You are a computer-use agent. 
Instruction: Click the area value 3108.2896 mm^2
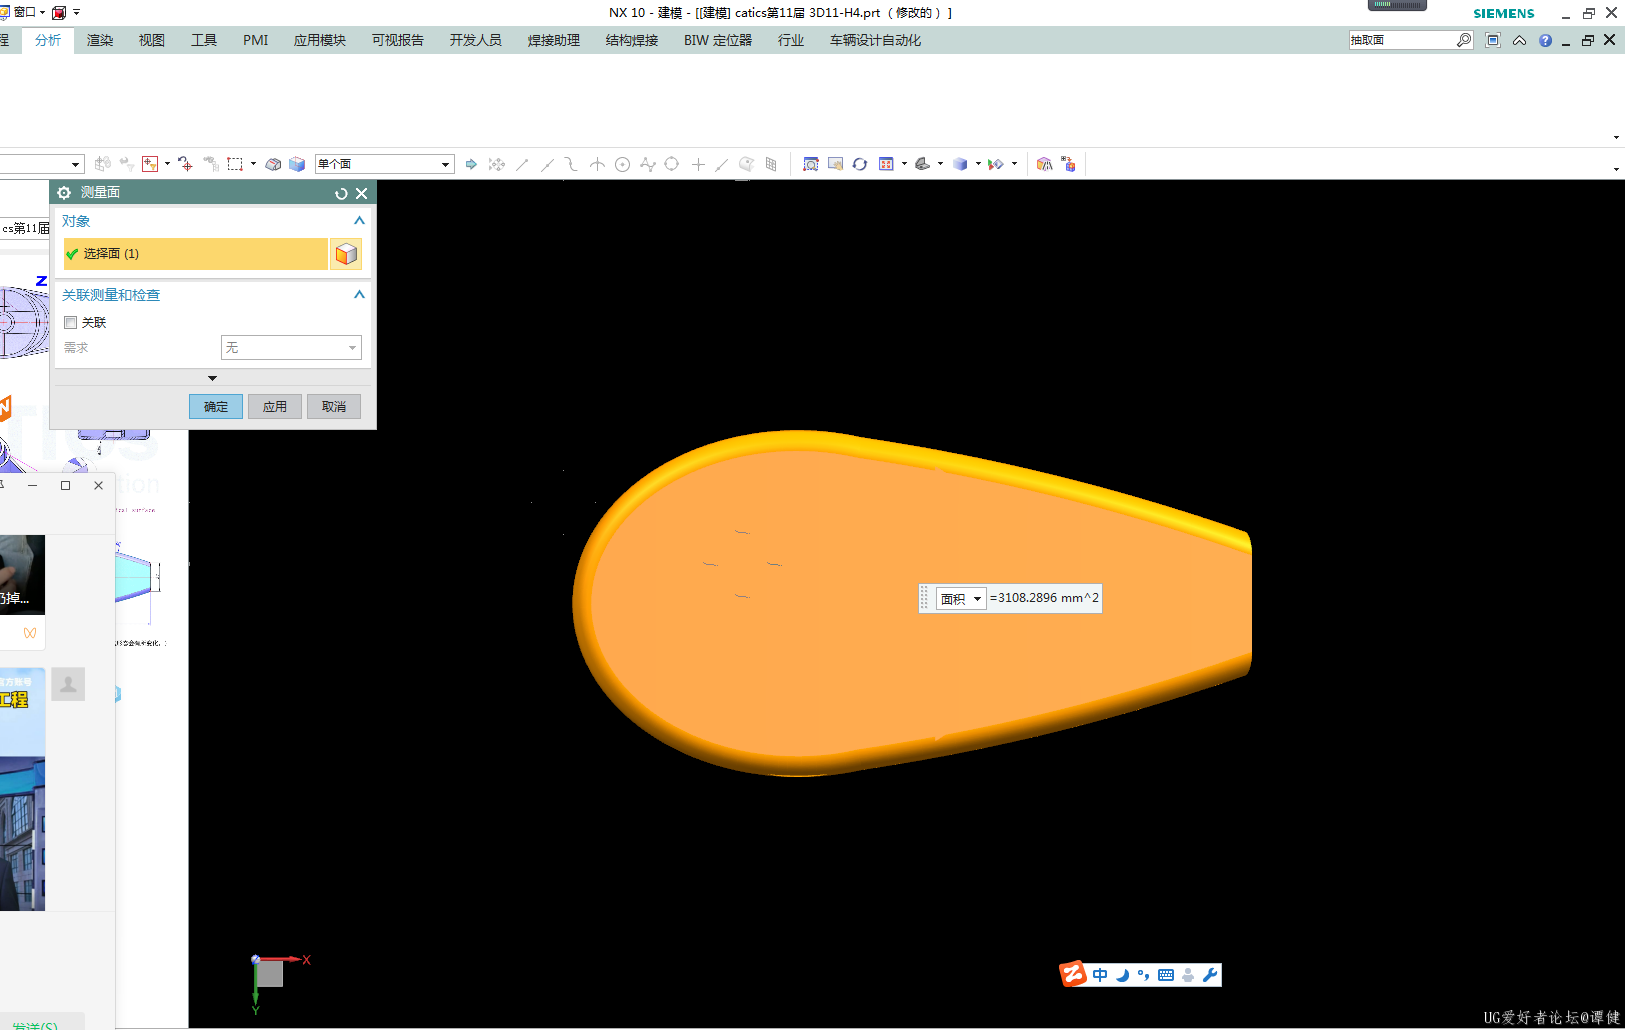pyautogui.click(x=1044, y=598)
